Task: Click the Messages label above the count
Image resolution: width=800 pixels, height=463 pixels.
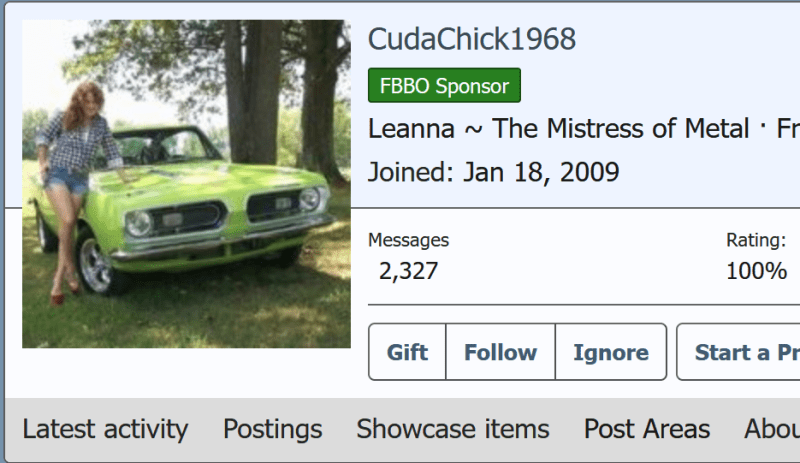Action: tap(408, 240)
